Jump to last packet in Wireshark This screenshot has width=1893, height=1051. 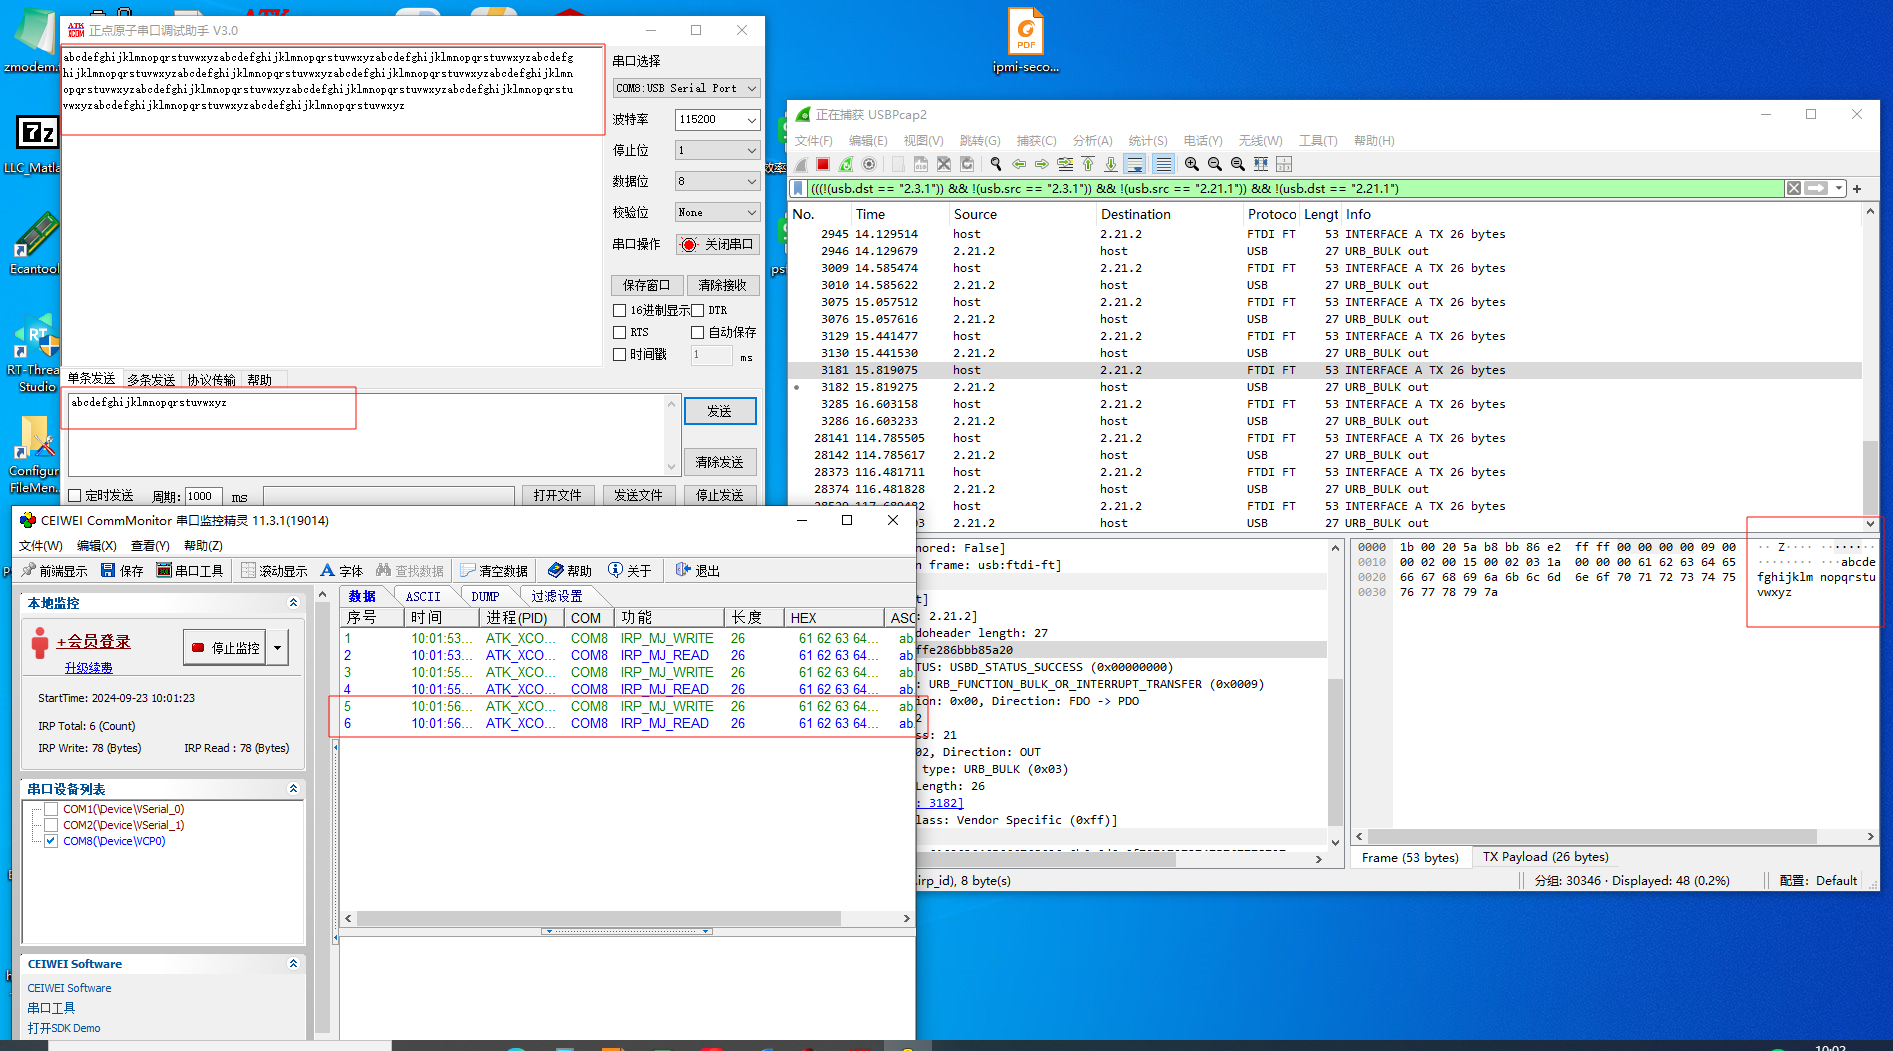pyautogui.click(x=1111, y=164)
